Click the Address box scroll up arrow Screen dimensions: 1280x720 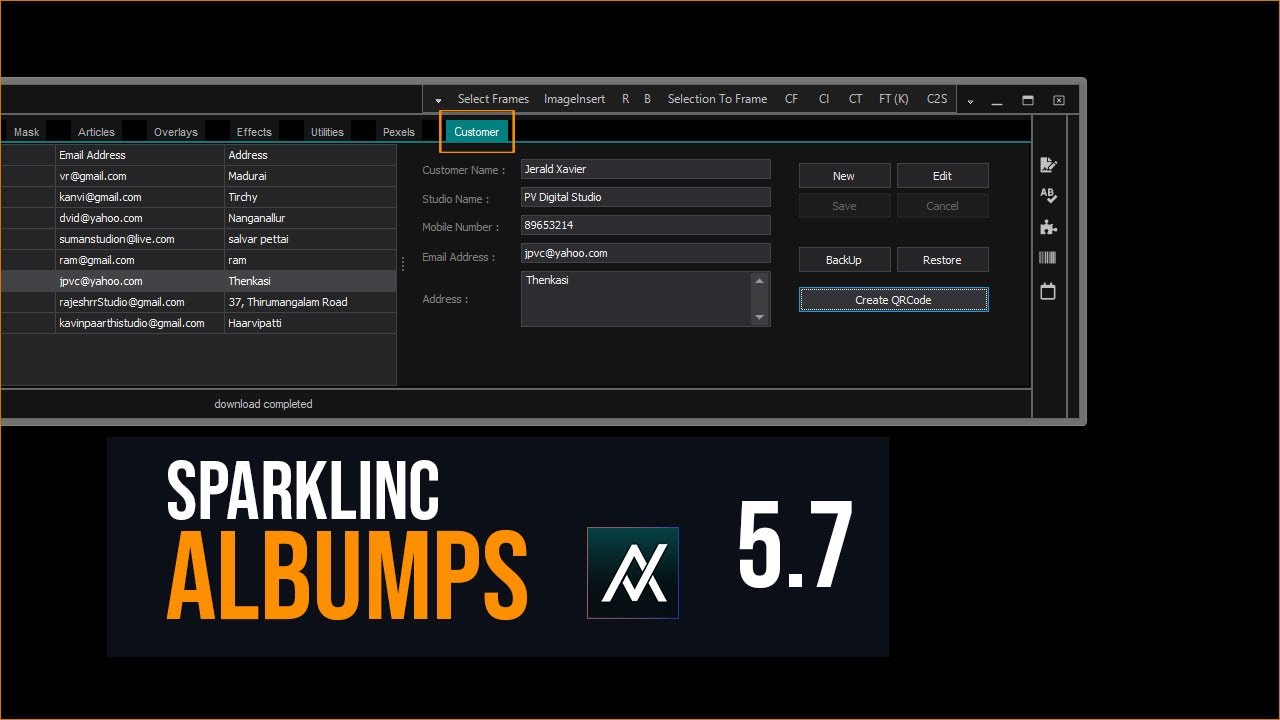click(x=759, y=282)
